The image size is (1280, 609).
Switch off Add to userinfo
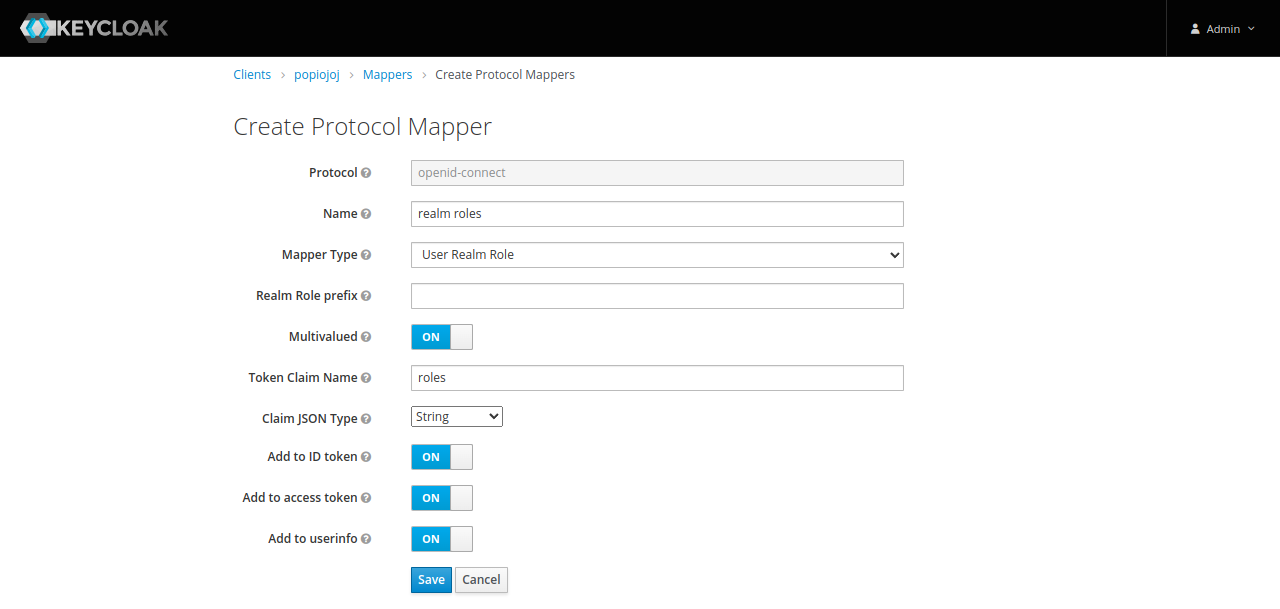click(441, 538)
